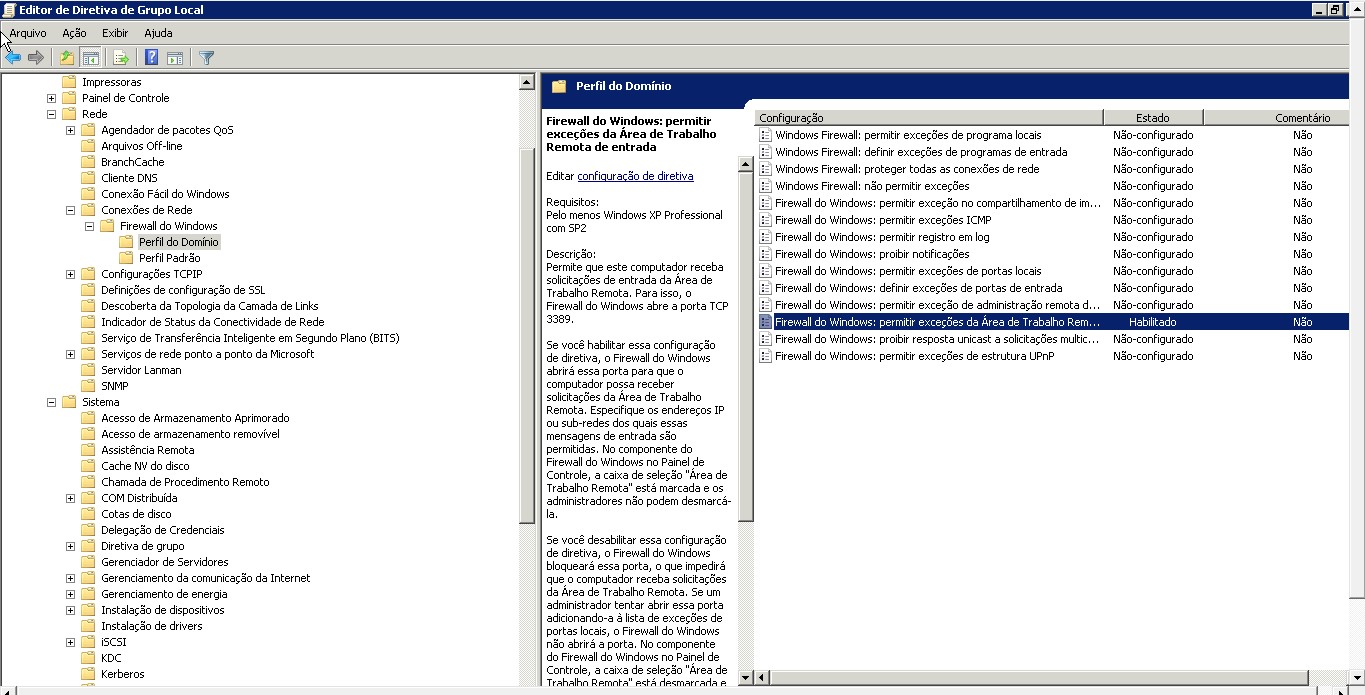Collapse the 'Rede' tree node

tap(51, 114)
